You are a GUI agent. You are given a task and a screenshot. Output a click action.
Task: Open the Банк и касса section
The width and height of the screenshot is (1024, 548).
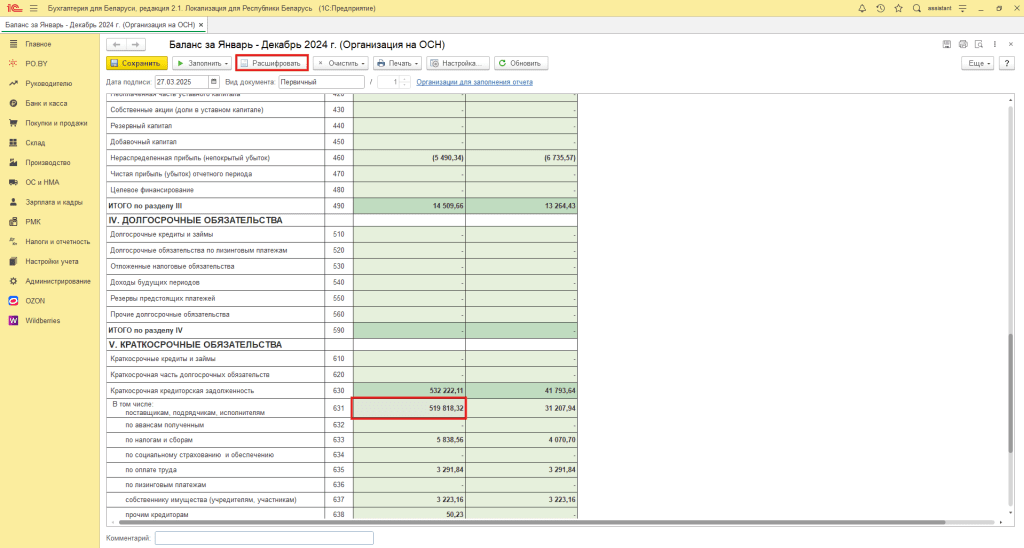pos(46,103)
